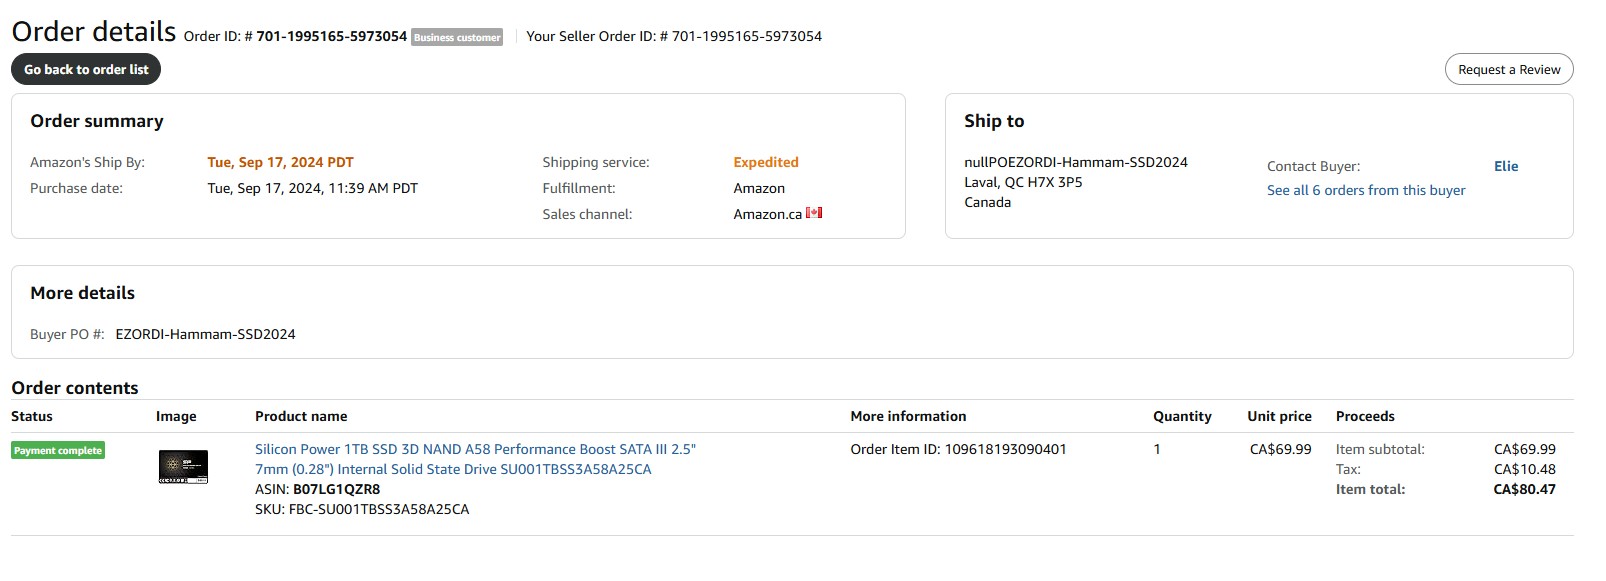Viewport: 1606px width, 581px height.
Task: Click the Proceeds column header
Action: pos(1365,416)
